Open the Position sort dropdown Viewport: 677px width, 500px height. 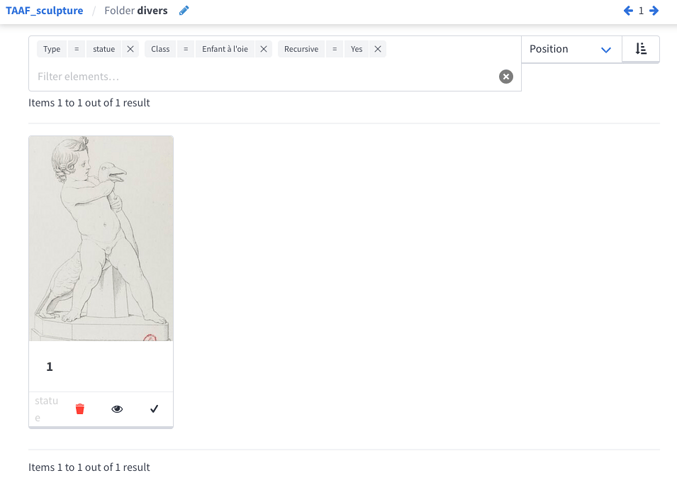(571, 49)
